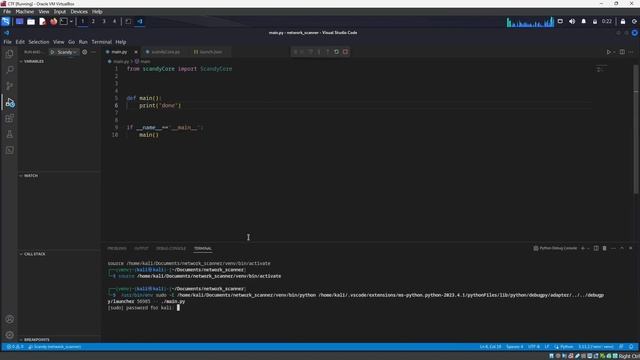The image size is (640, 360).
Task: Stop the debug session with red square
Action: pos(345,52)
